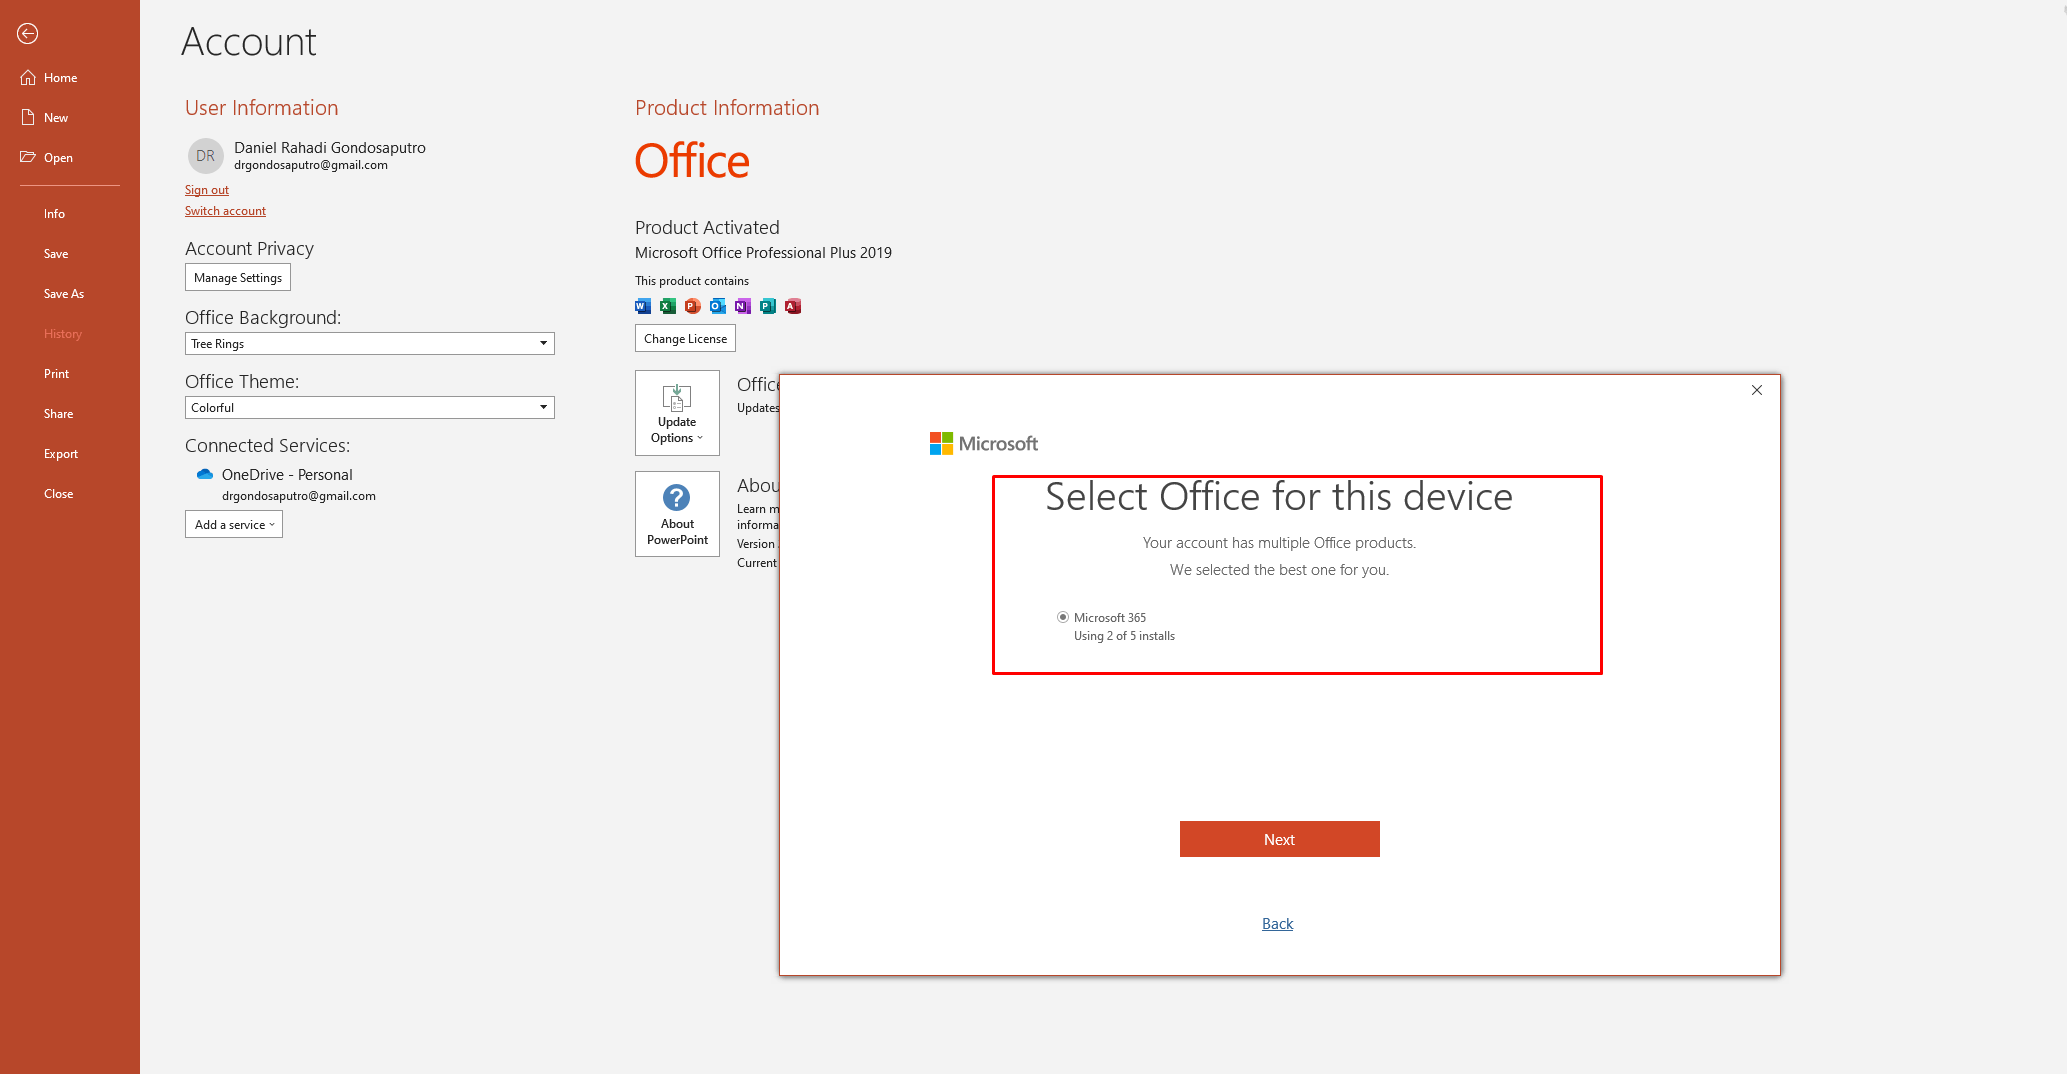2067x1074 pixels.
Task: Click the Back link in the dialog
Action: (1277, 924)
